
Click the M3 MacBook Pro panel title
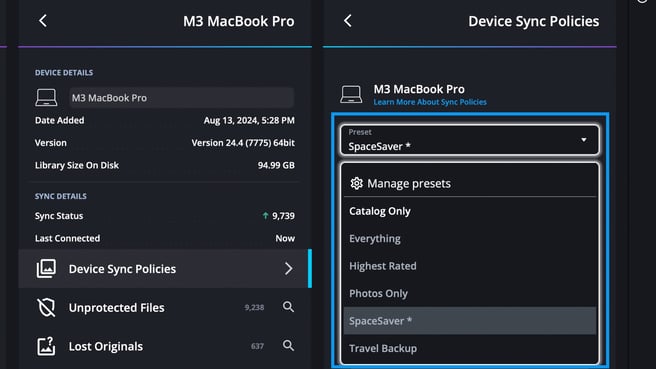coord(238,21)
